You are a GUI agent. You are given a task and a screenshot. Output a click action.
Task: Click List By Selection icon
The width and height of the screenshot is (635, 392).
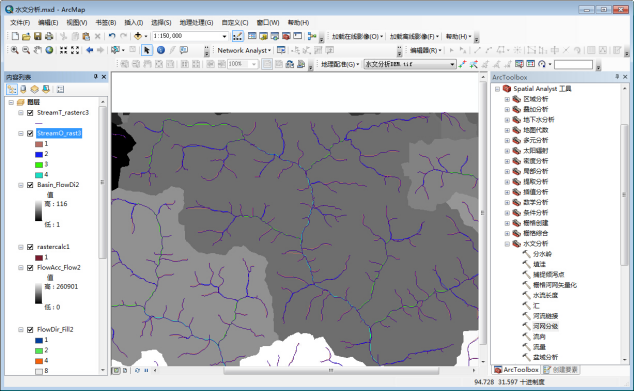pyautogui.click(x=46, y=89)
